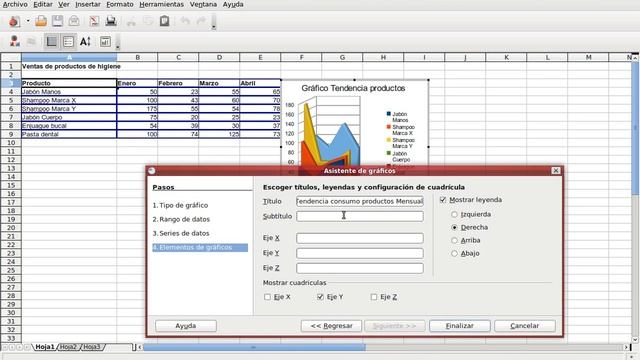Screen dimensions: 640x360
Task: Click the New document icon
Action: pyautogui.click(x=14, y=21)
